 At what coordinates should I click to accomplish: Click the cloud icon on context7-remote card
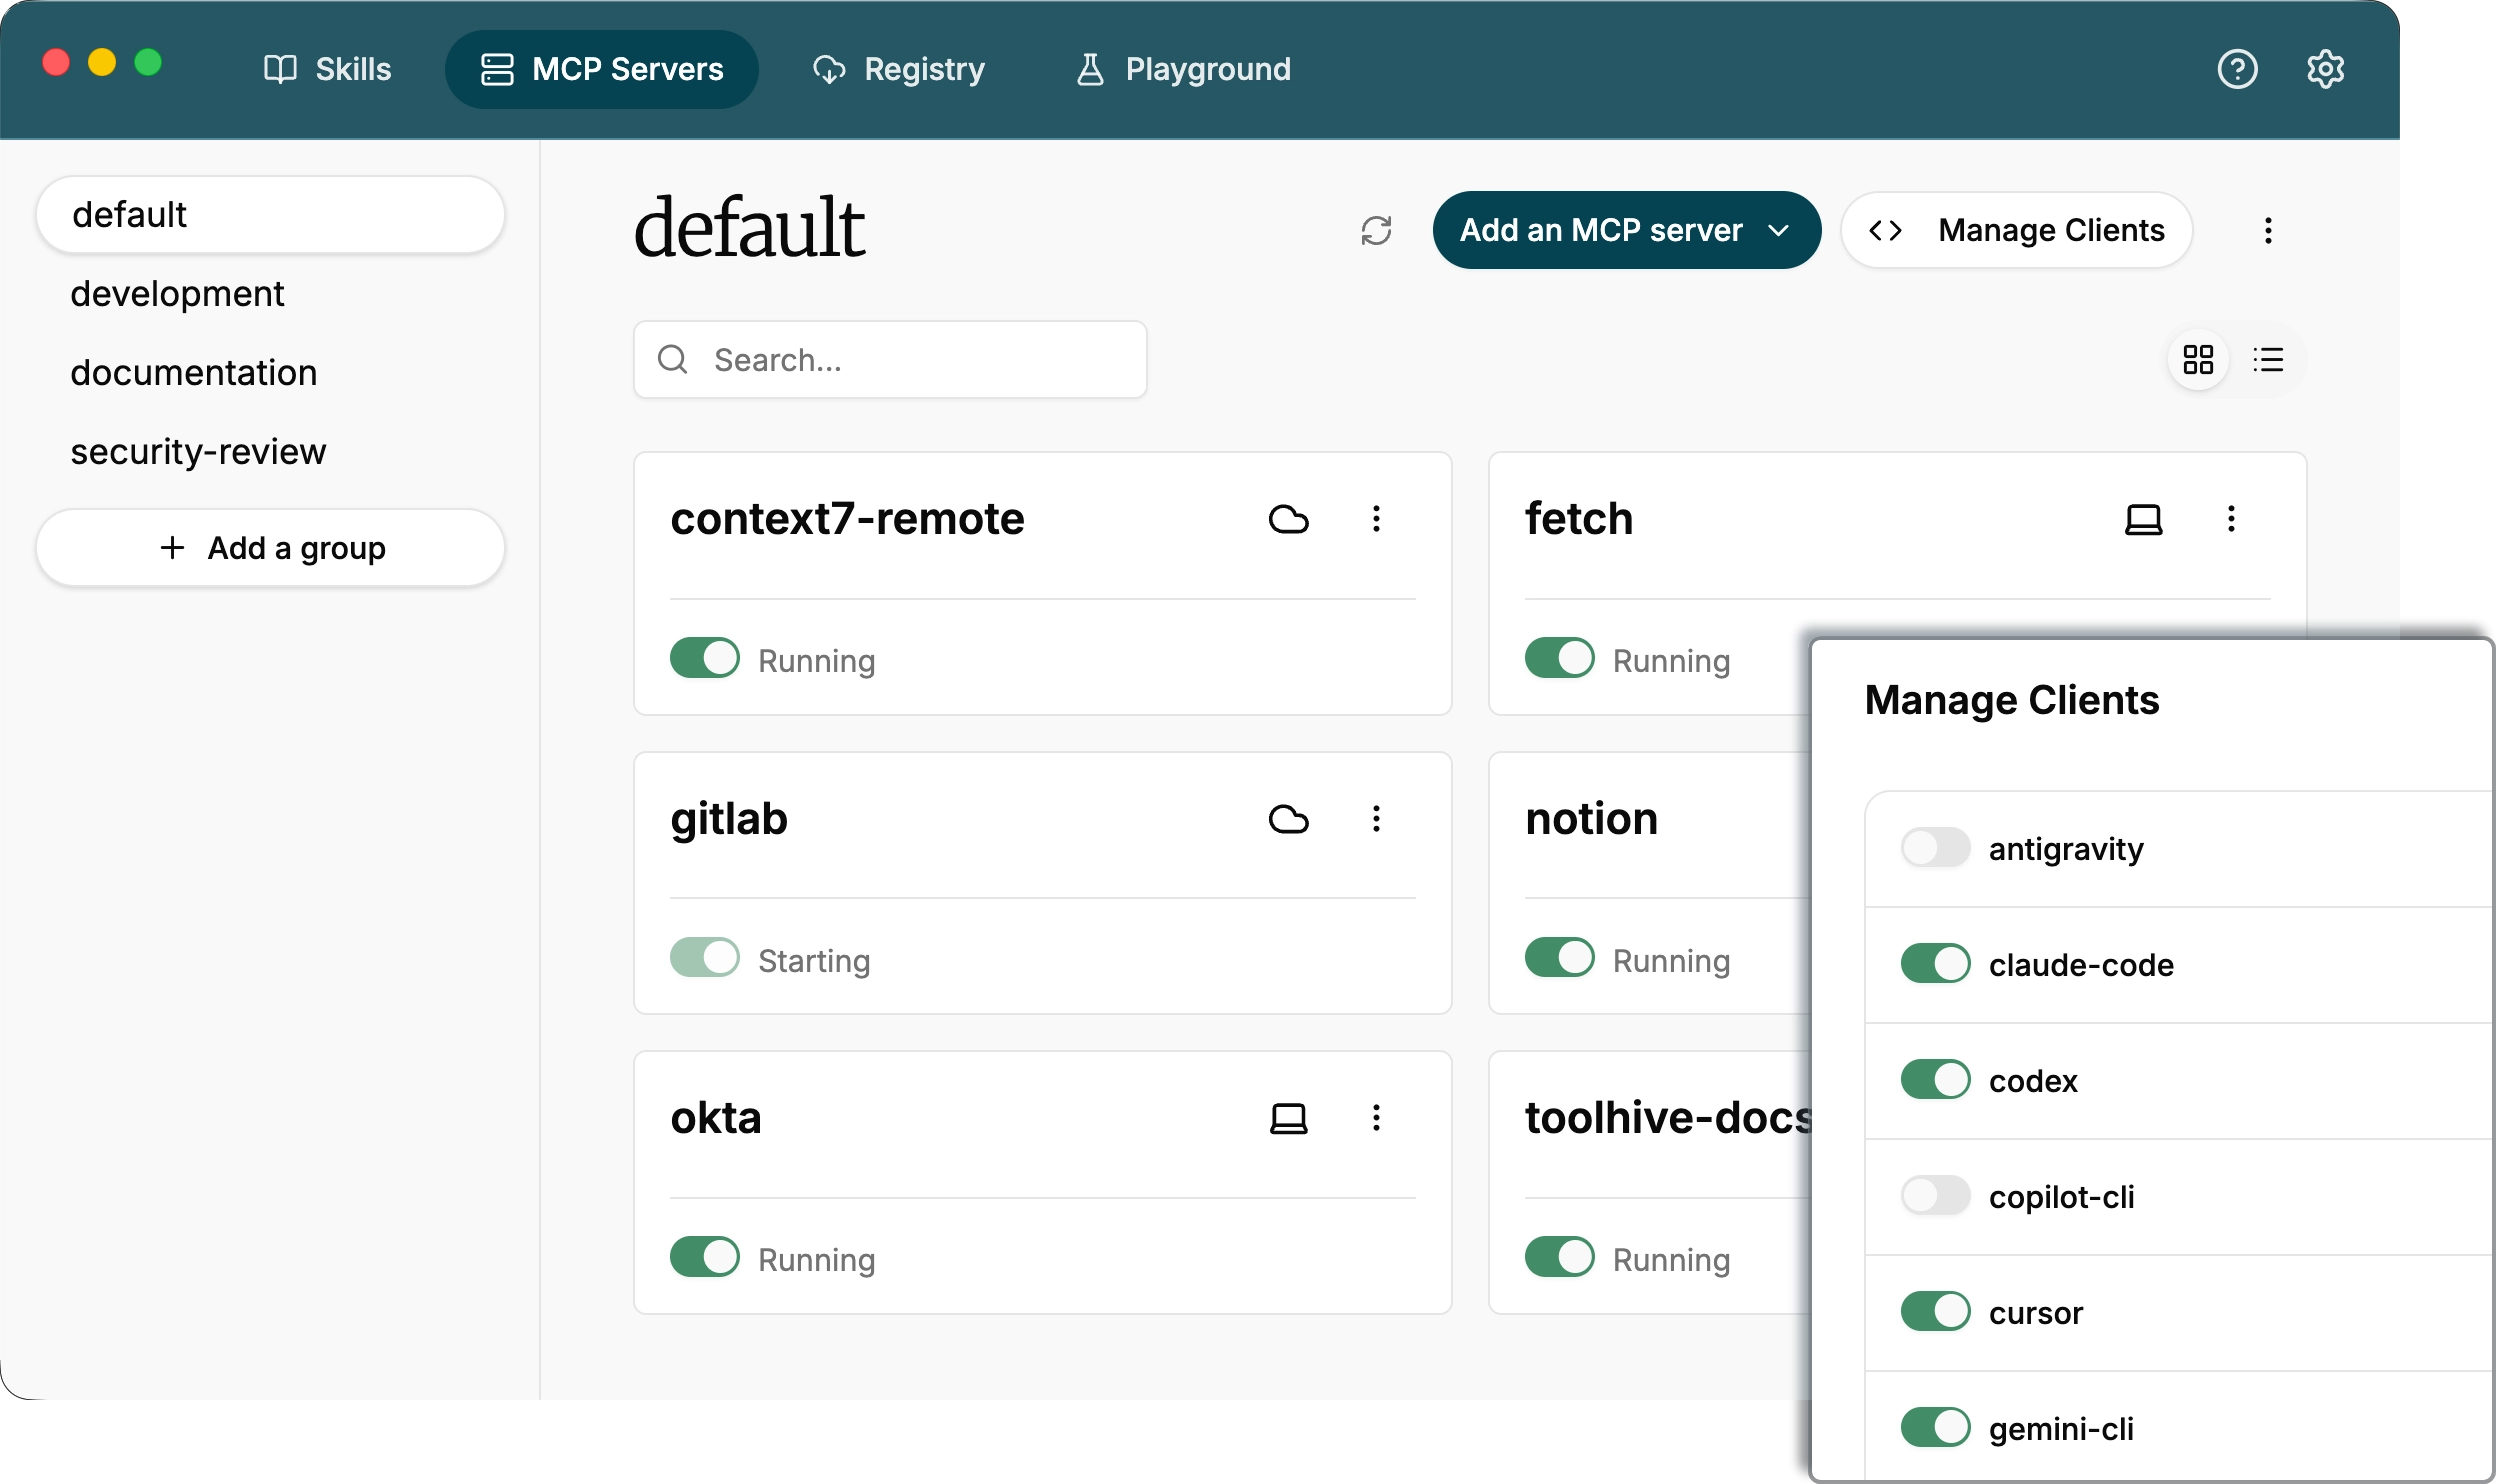point(1288,519)
